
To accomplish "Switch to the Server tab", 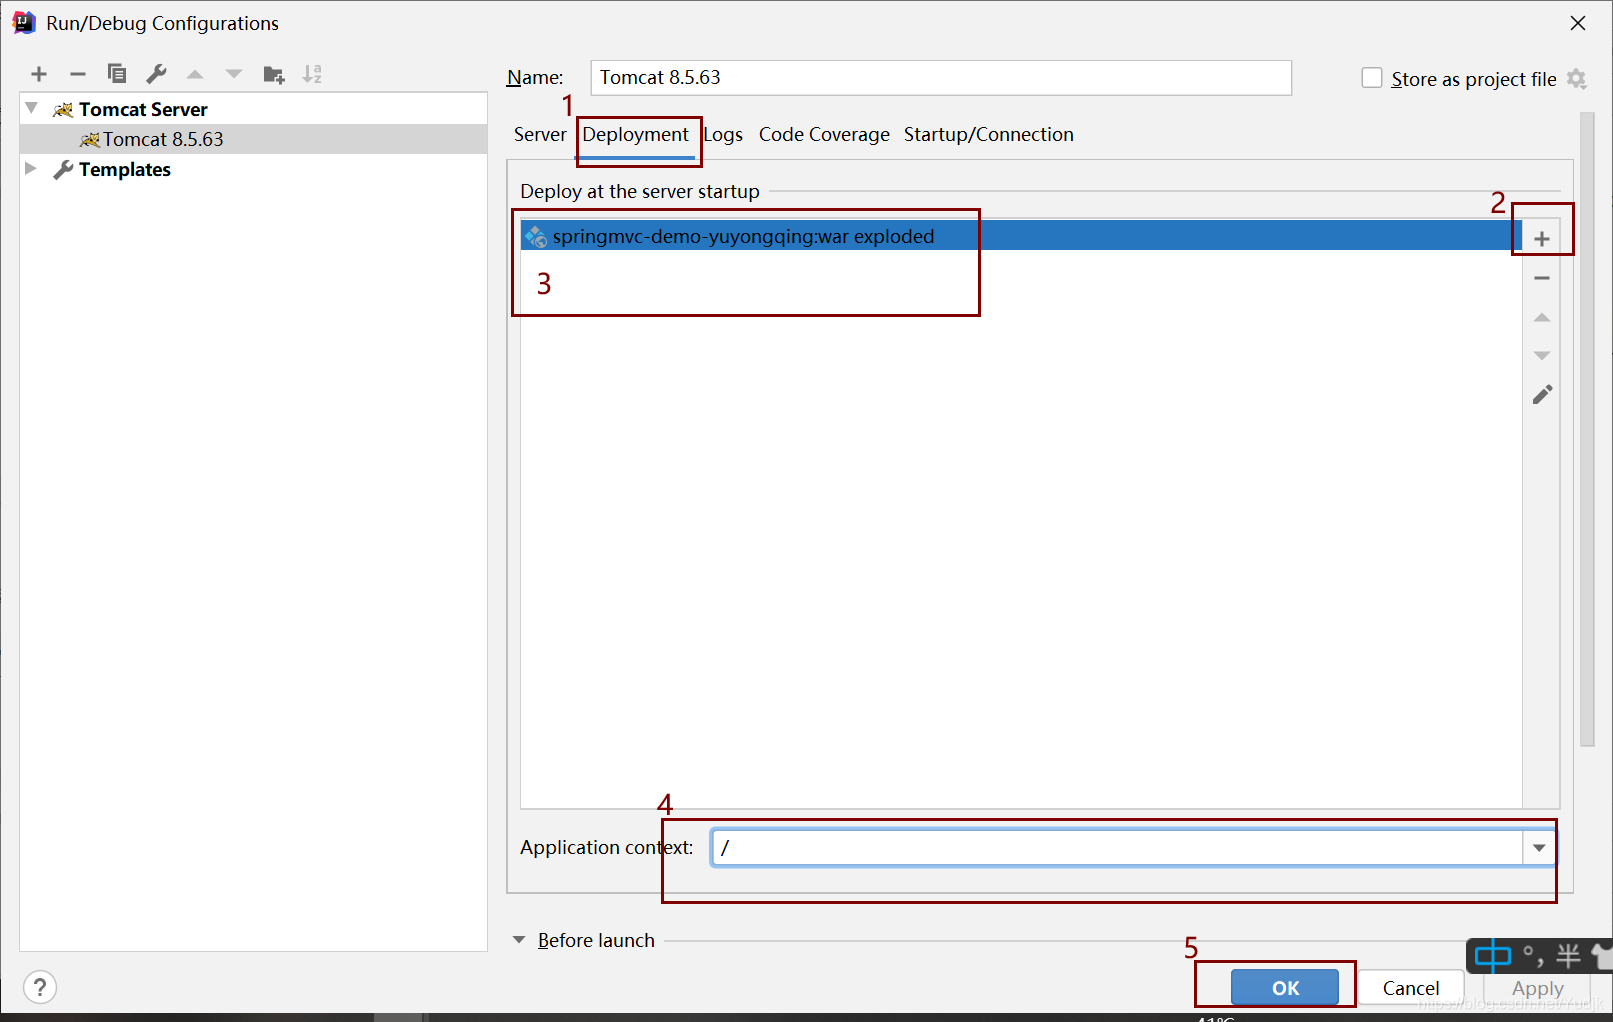I will pos(540,135).
